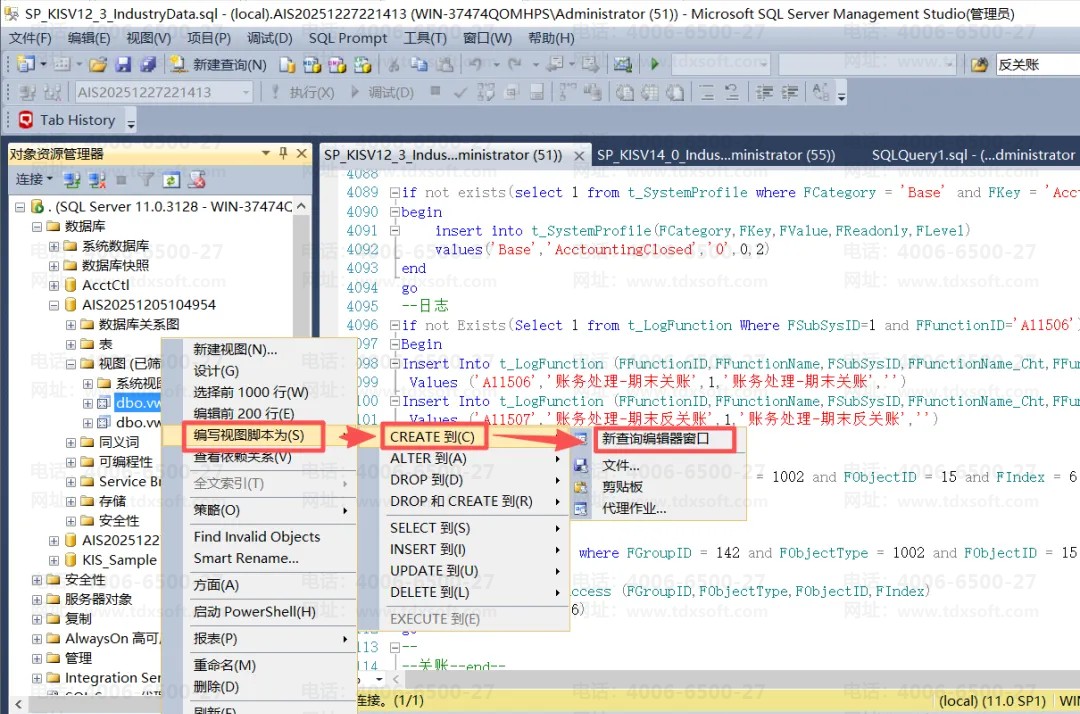Pin the Object Explorer panel with pushpin
The height and width of the screenshot is (714, 1080).
click(283, 154)
